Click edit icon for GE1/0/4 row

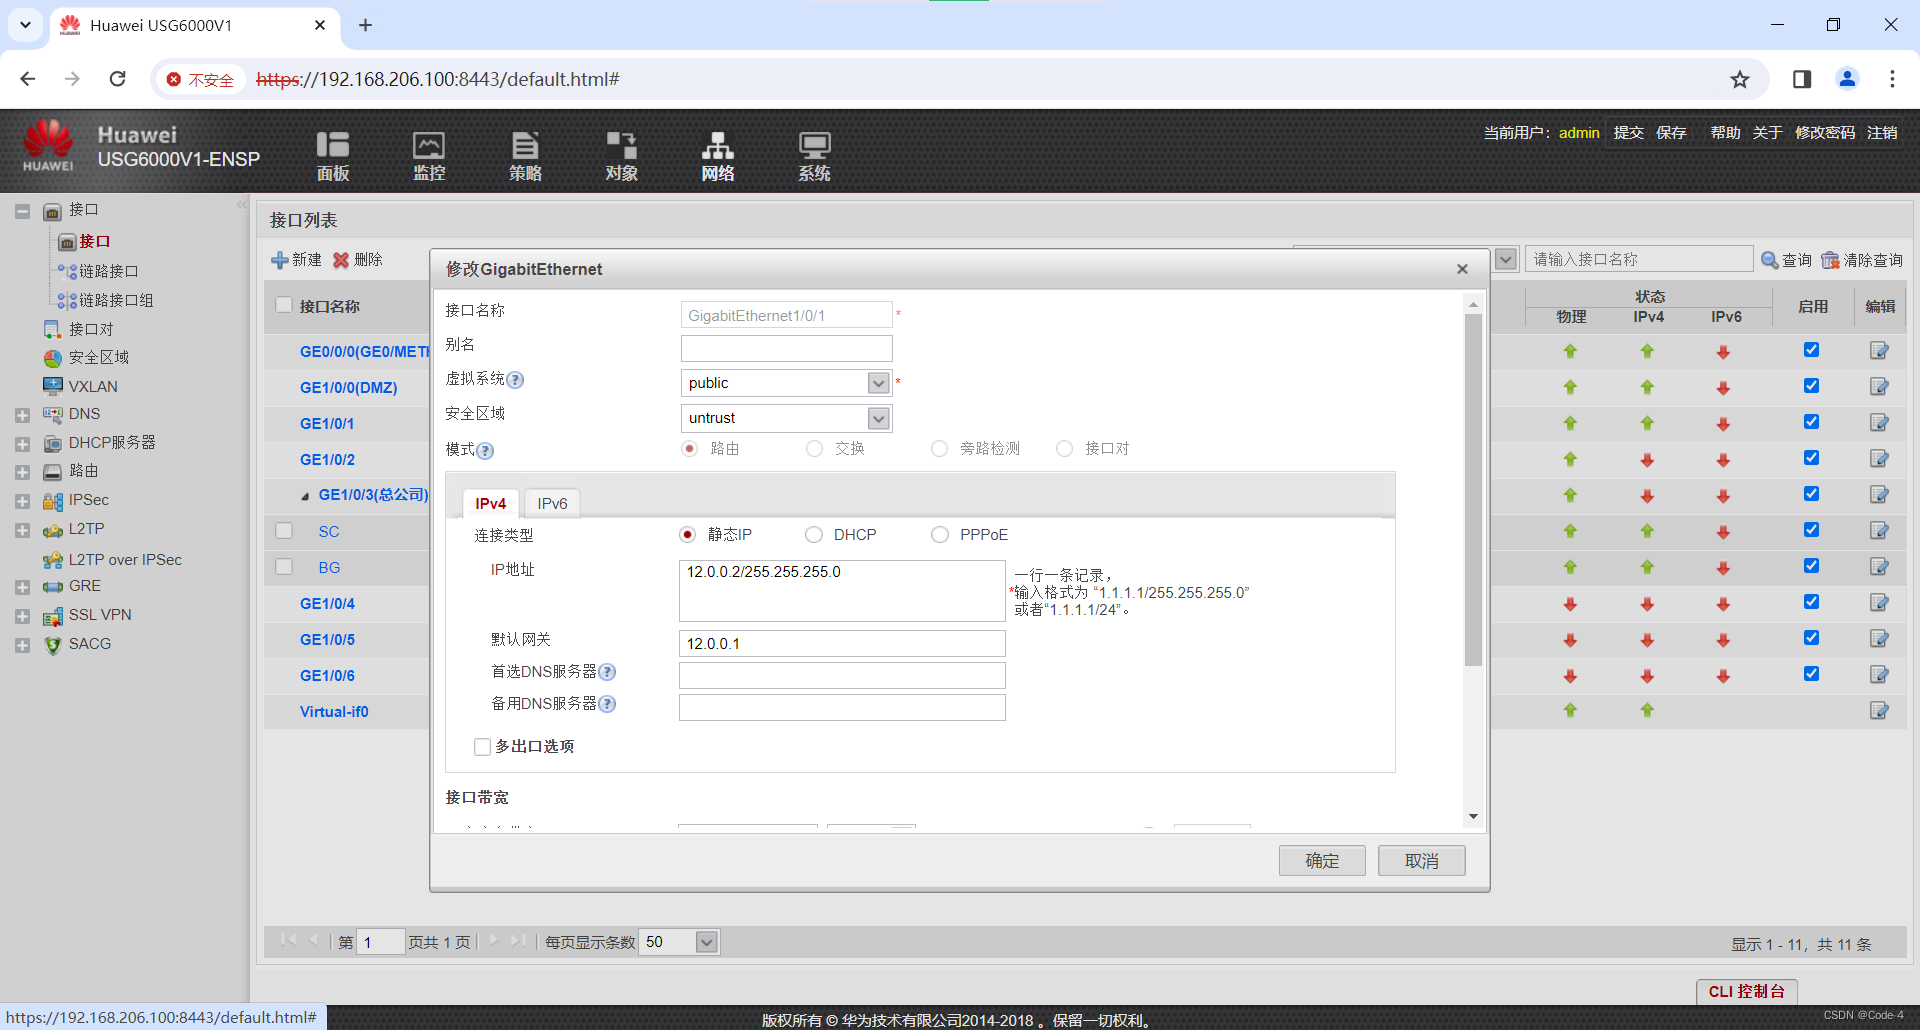1879,603
